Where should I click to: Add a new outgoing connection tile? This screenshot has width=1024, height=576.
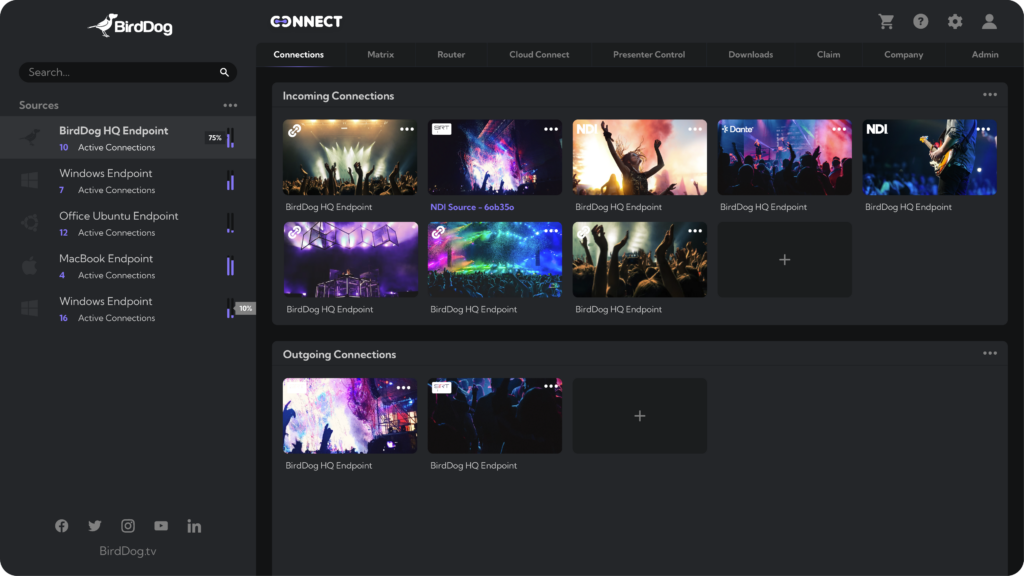coord(640,416)
